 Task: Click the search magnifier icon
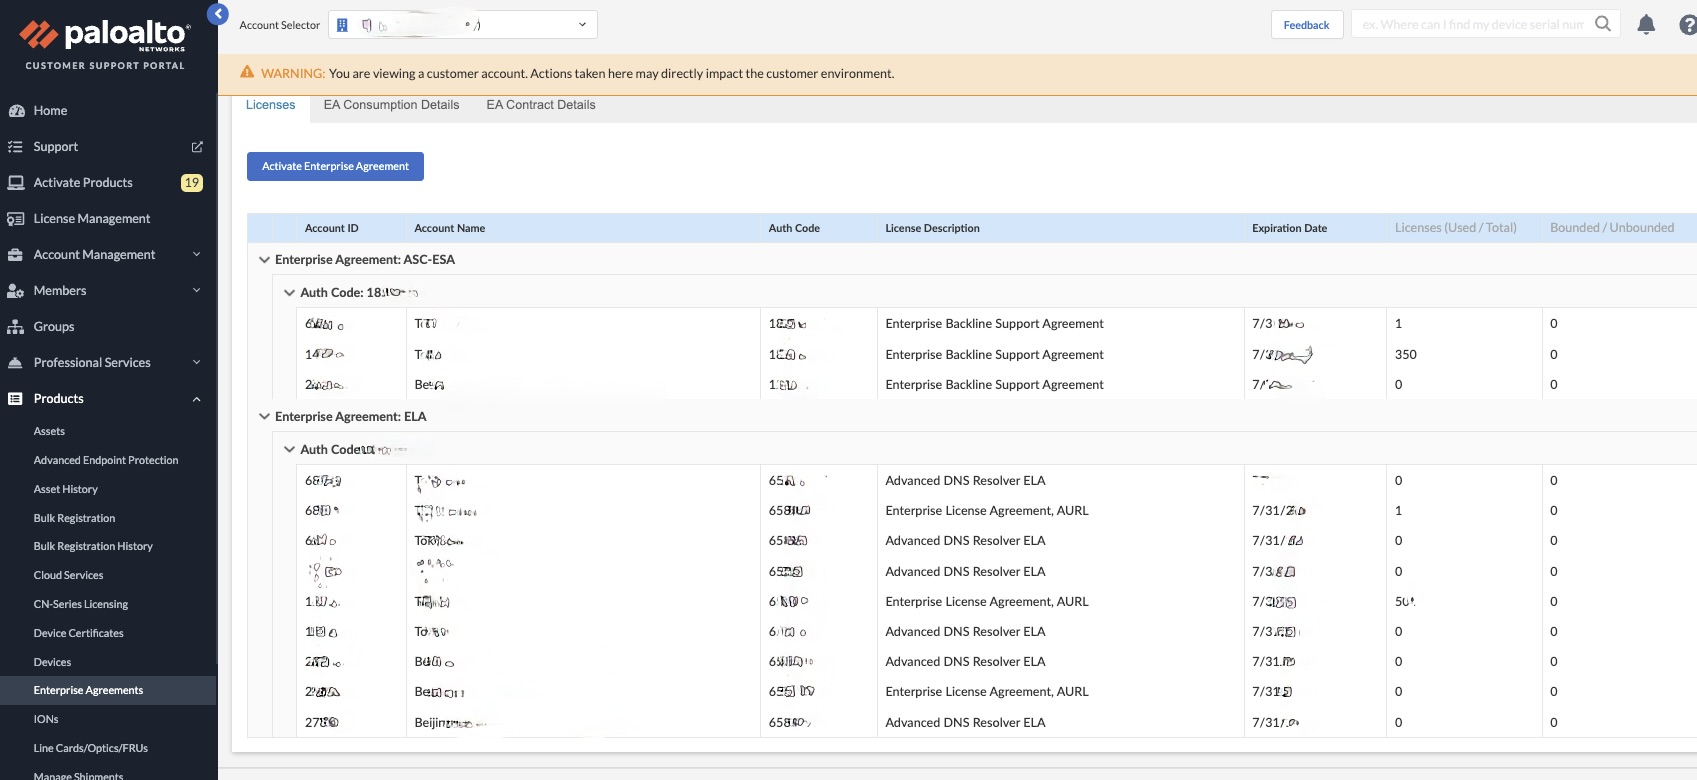pos(1603,24)
